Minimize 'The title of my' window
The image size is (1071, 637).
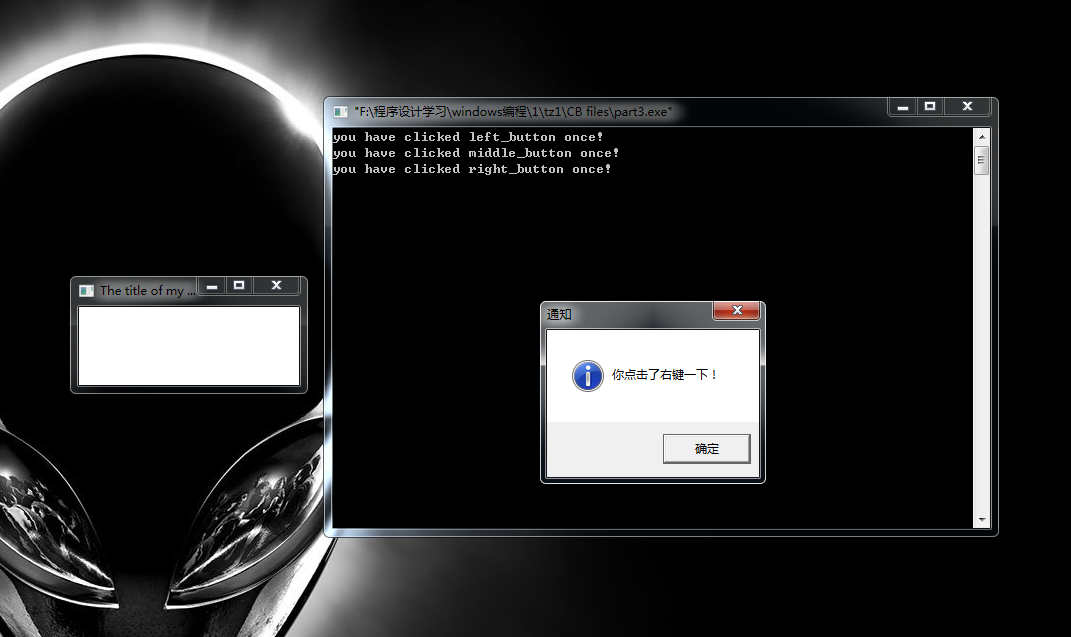click(x=212, y=285)
